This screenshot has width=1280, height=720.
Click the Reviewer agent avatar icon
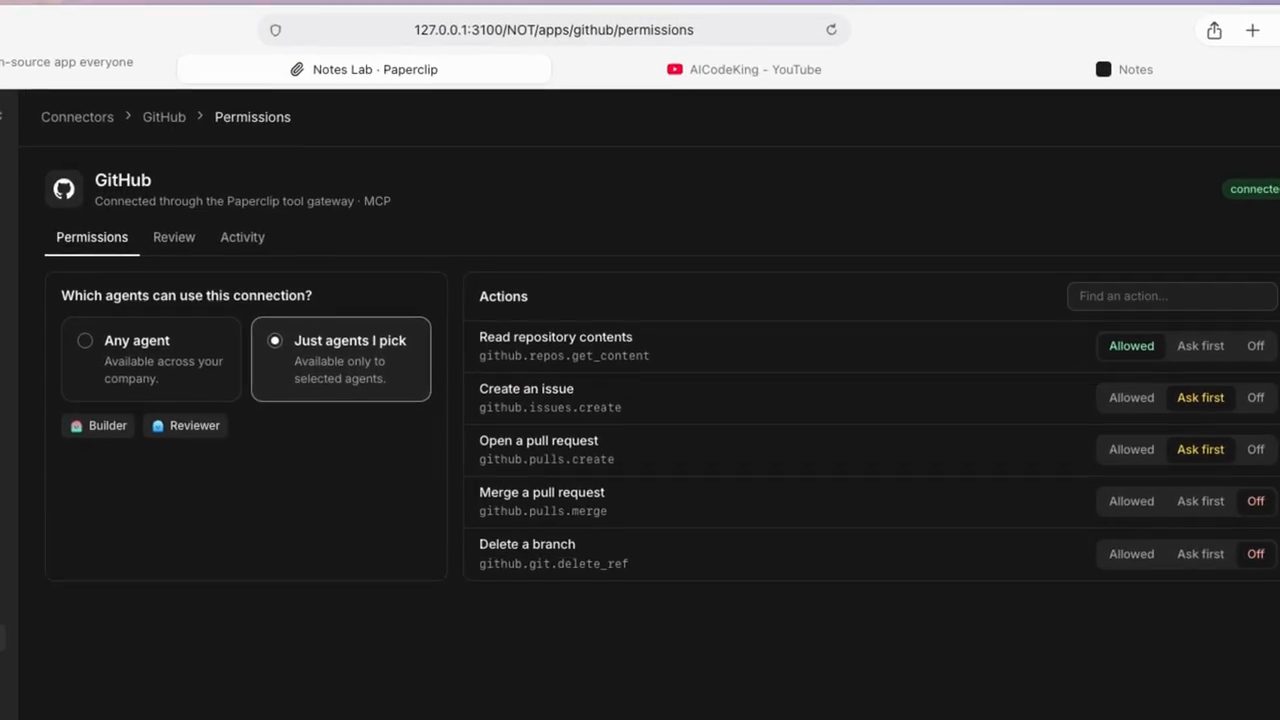158,426
